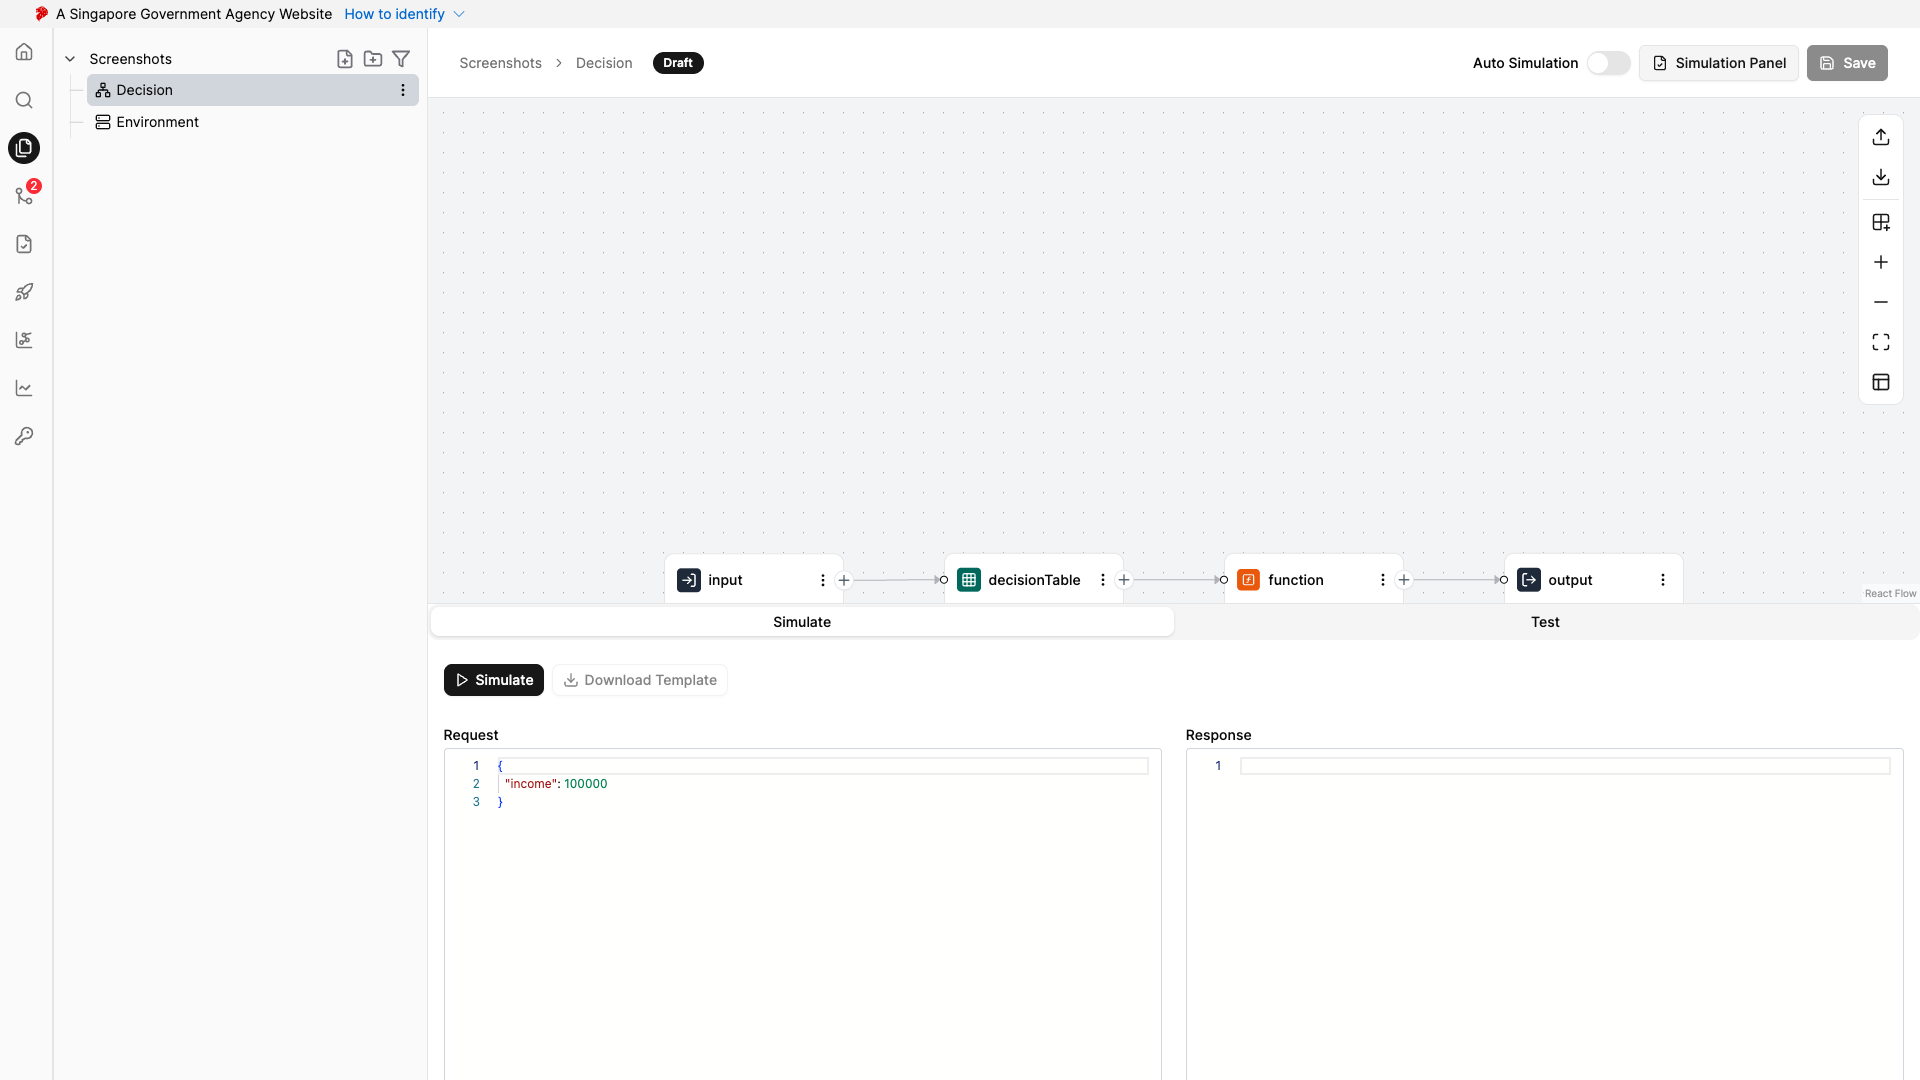
Task: Toggle the Auto Simulation switch
Action: (x=1608, y=63)
